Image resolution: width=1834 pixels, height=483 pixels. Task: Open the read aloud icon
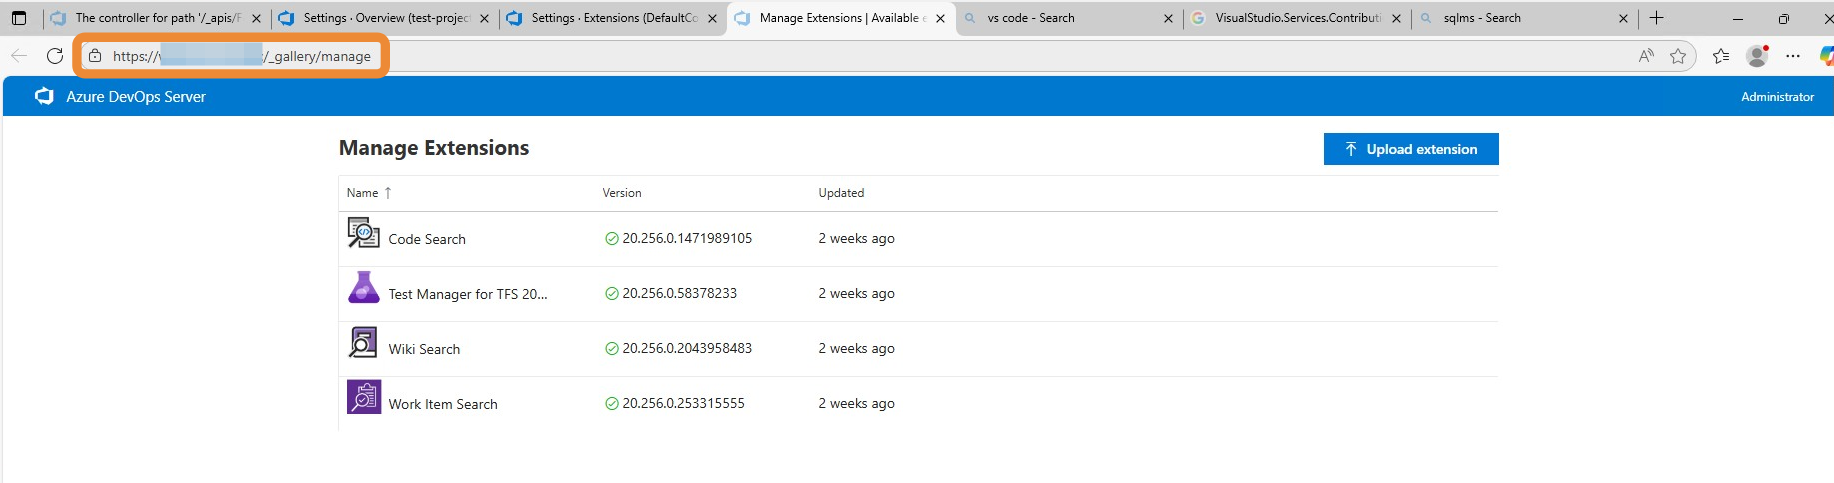pos(1646,56)
